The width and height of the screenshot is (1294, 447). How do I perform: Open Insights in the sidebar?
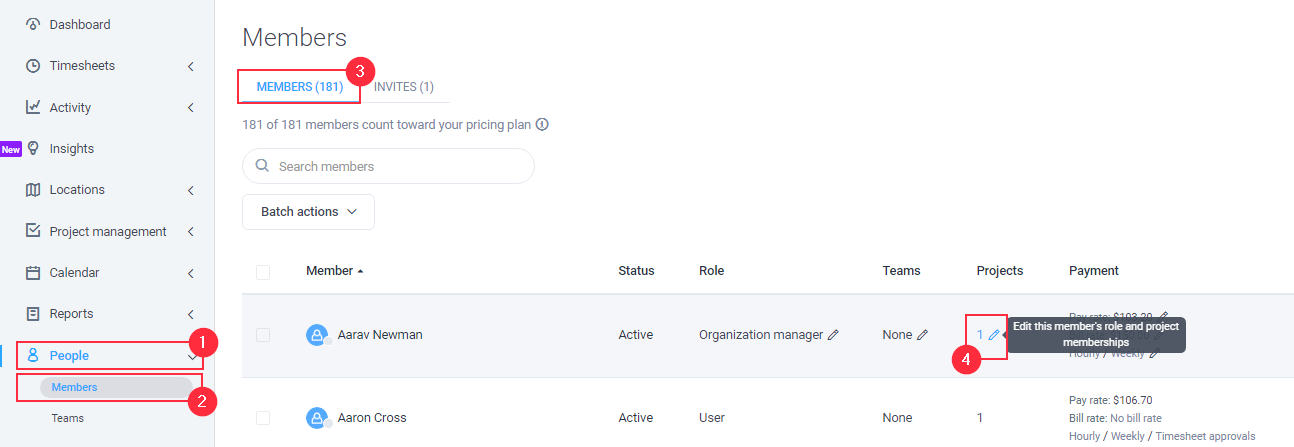72,148
